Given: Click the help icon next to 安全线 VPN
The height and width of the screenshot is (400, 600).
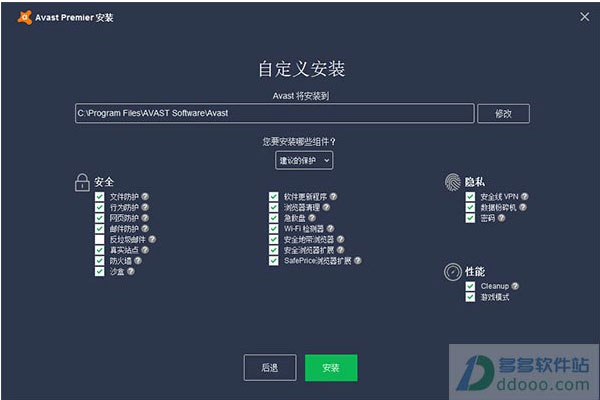Looking at the screenshot, I should [x=525, y=196].
